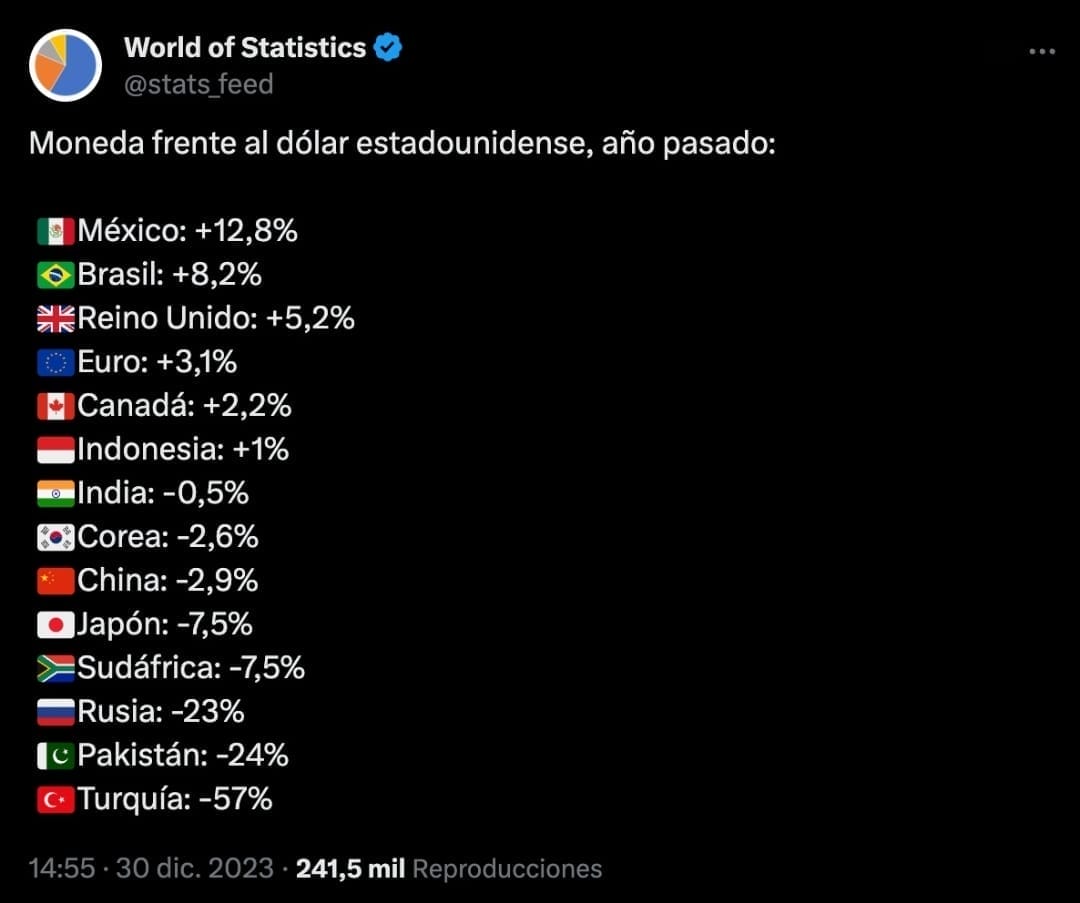Click the Brazil flag emoji
The width and height of the screenshot is (1080, 903).
(55, 273)
